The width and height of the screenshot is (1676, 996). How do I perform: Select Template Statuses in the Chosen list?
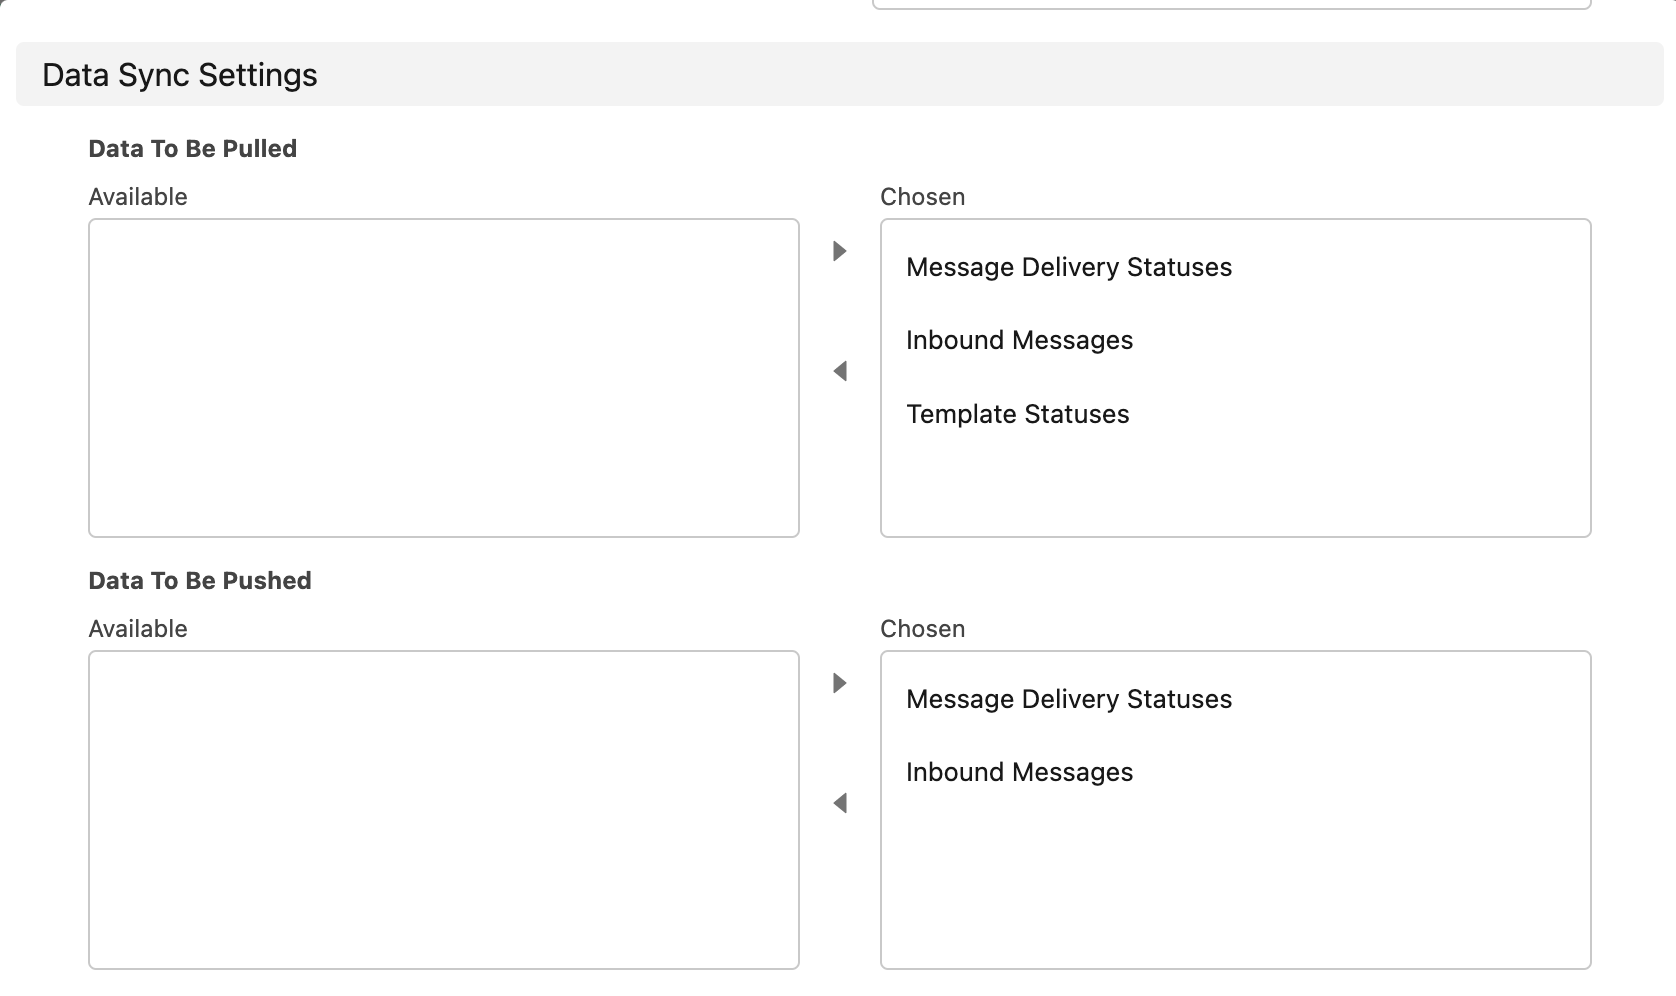[1017, 414]
